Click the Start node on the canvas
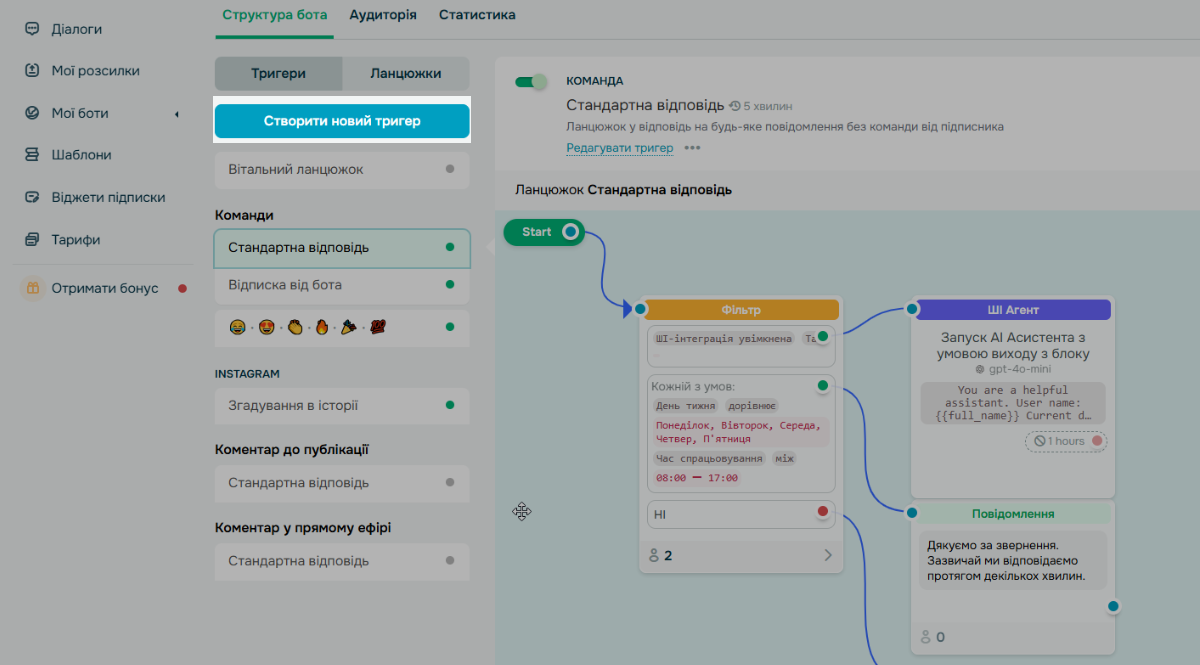This screenshot has height=665, width=1200. pos(543,231)
